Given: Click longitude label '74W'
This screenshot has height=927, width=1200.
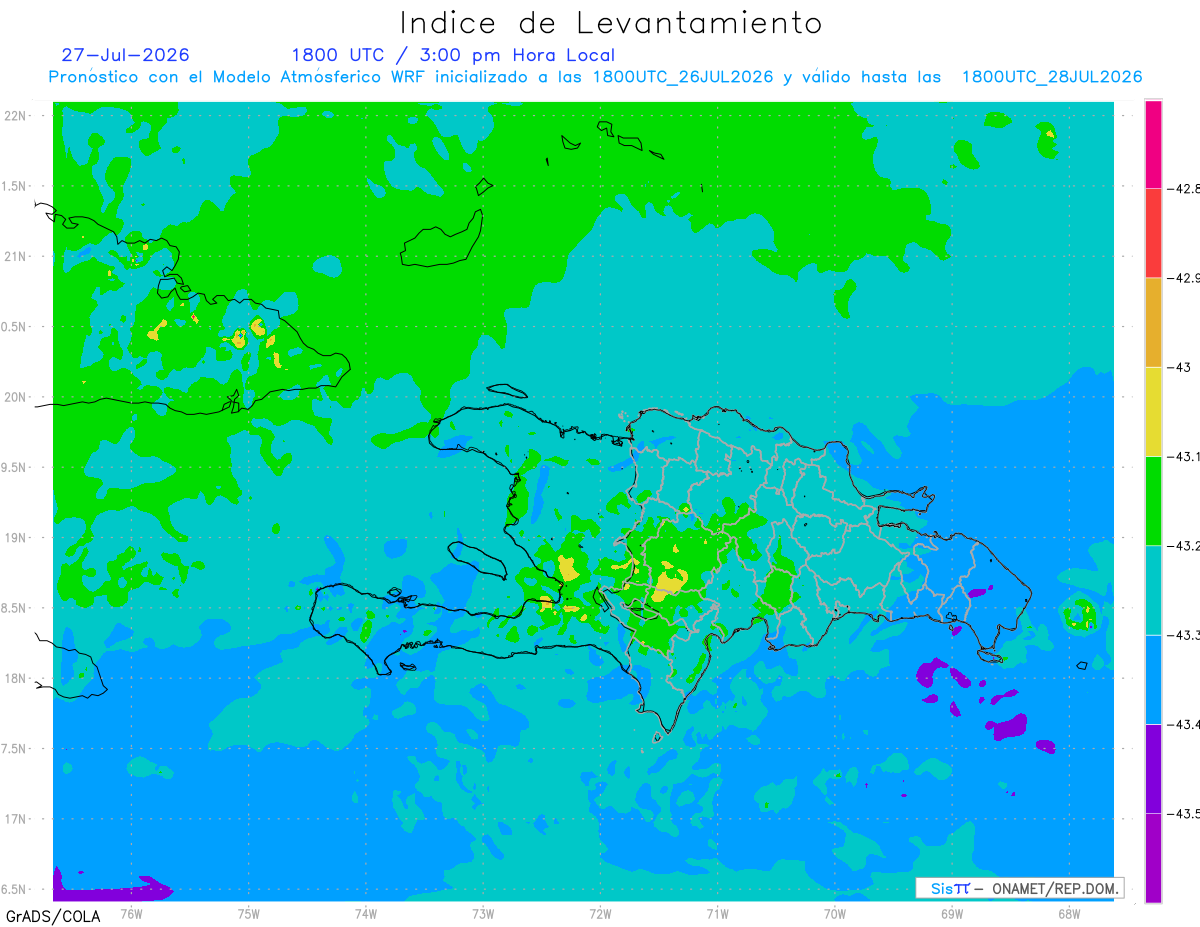Looking at the screenshot, I should [x=366, y=912].
